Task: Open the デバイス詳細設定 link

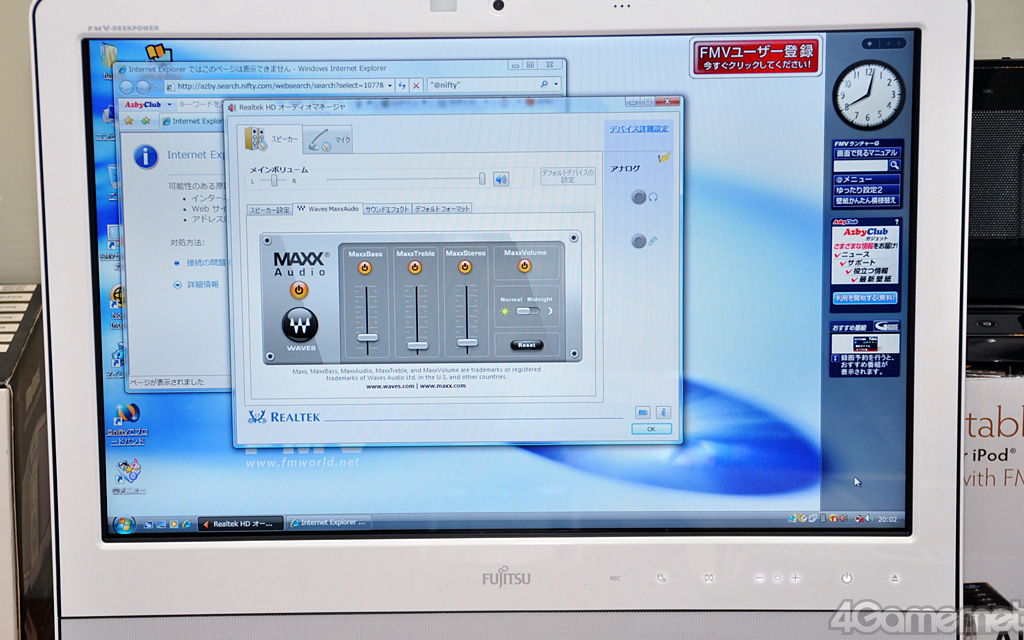Action: pos(639,129)
